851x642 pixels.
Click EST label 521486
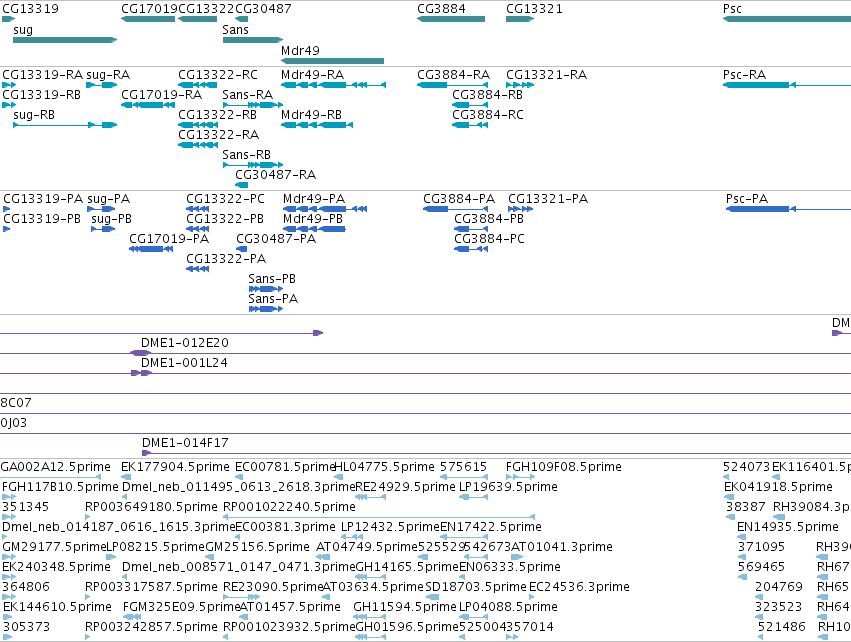tap(782, 627)
